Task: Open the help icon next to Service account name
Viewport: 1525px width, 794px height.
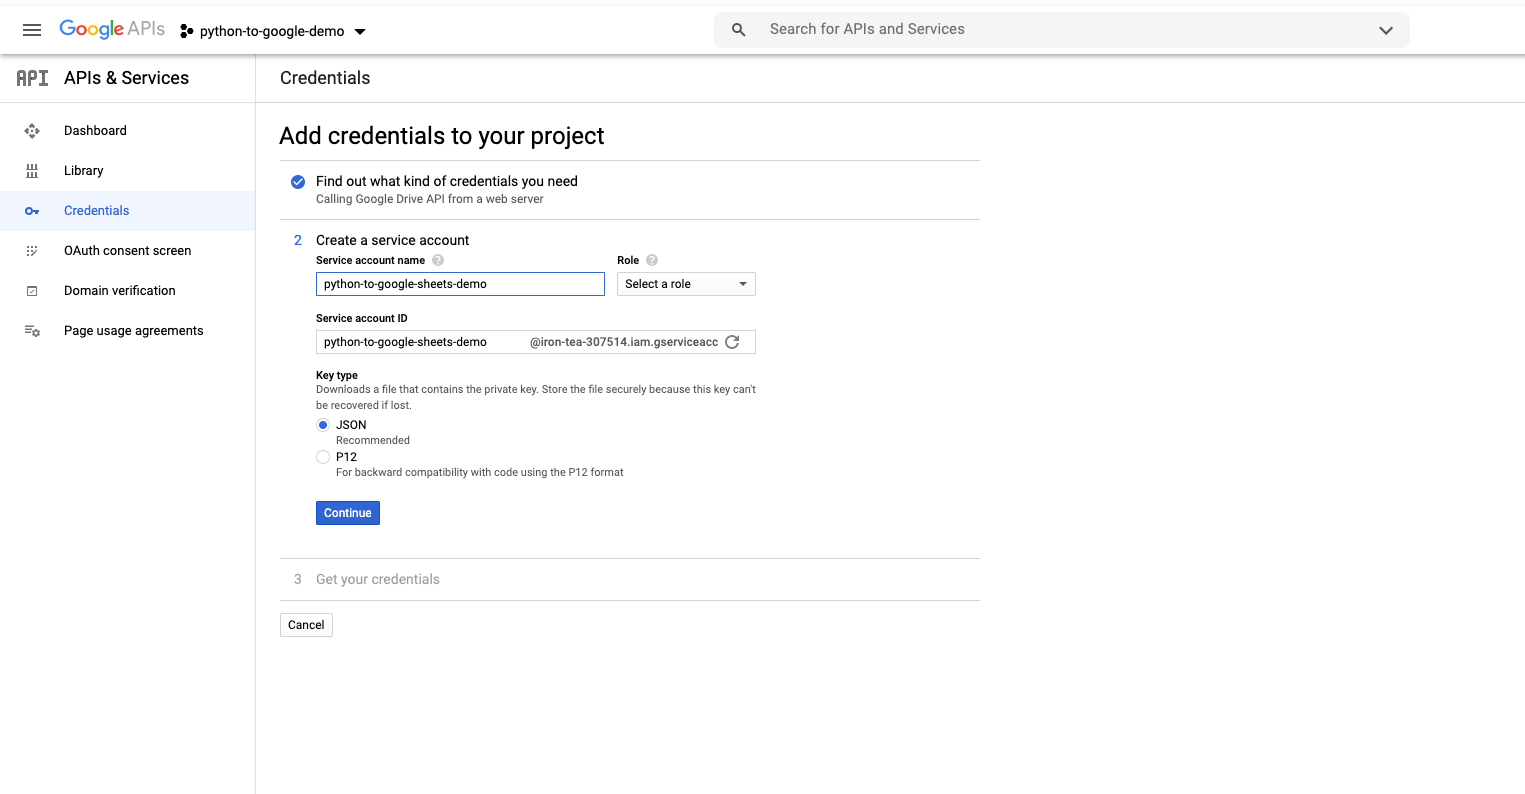Action: pos(438,260)
